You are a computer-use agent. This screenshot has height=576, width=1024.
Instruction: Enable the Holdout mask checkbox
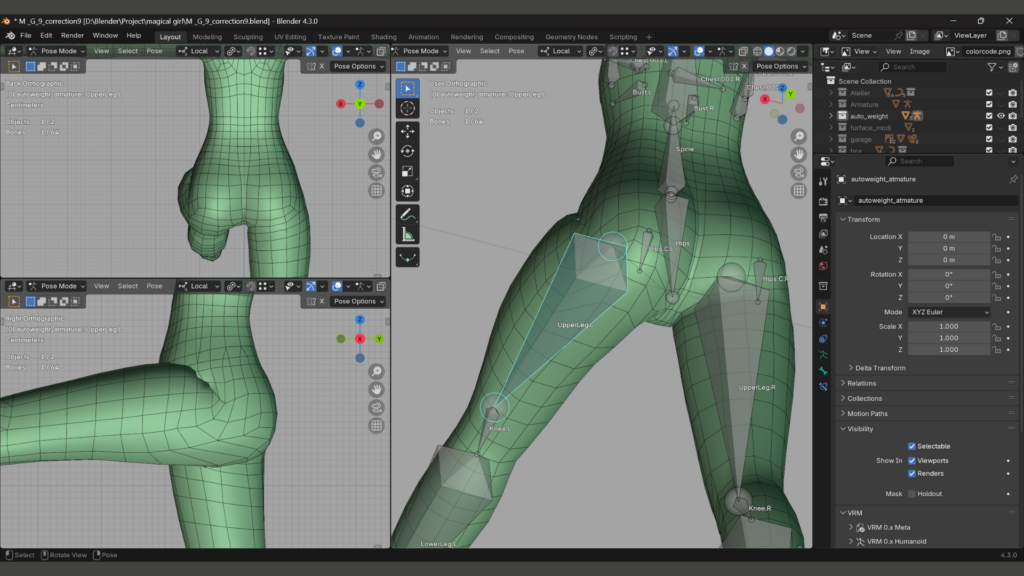912,494
